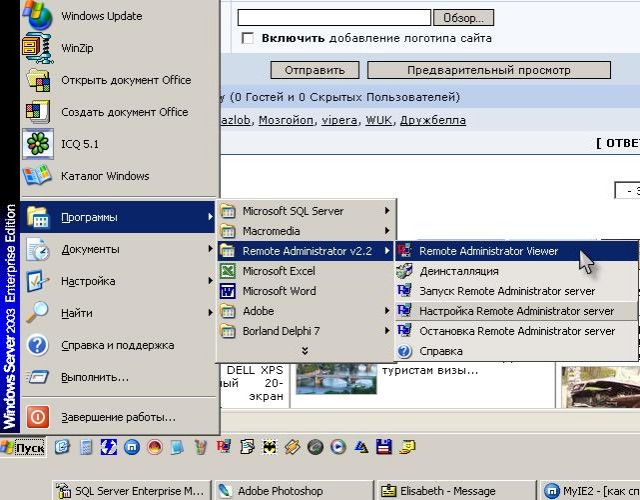Click the bridge photo thumbnail
Viewport: 640px width, 500px height.
(336, 378)
